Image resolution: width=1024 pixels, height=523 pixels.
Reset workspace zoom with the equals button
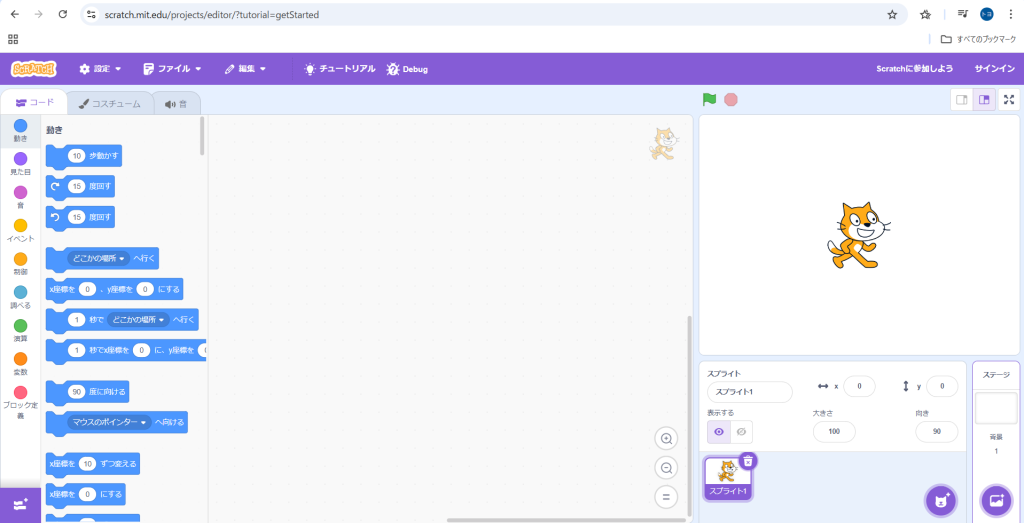666,497
